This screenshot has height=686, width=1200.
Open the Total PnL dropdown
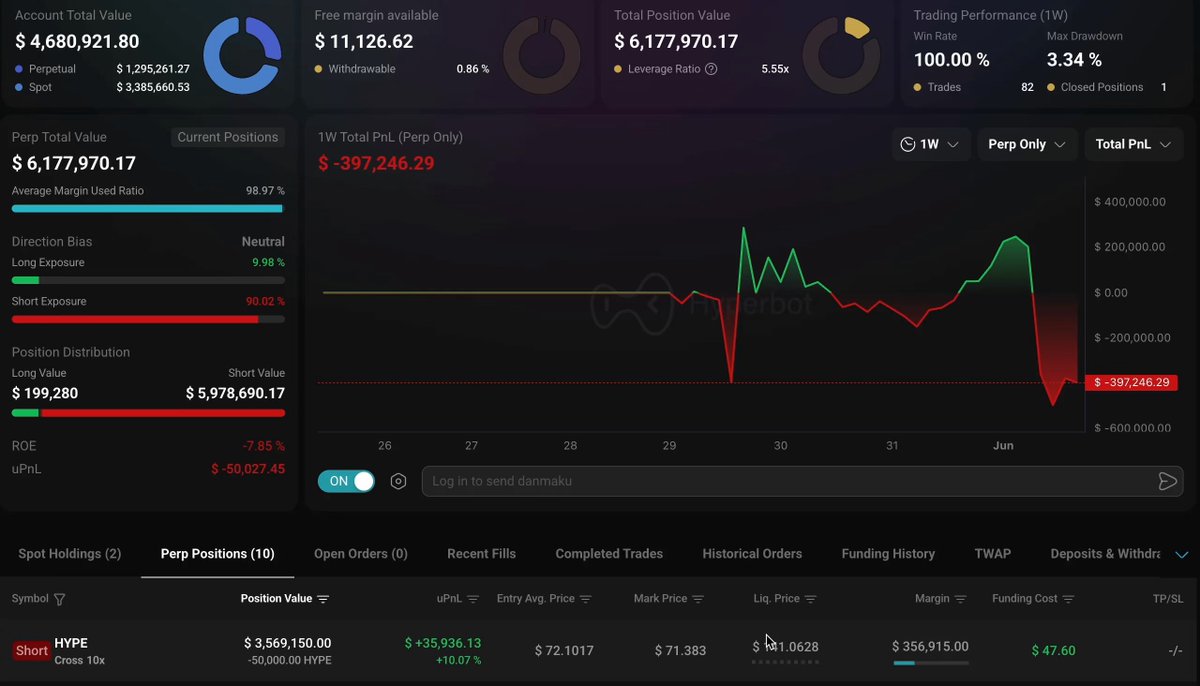coord(1133,144)
